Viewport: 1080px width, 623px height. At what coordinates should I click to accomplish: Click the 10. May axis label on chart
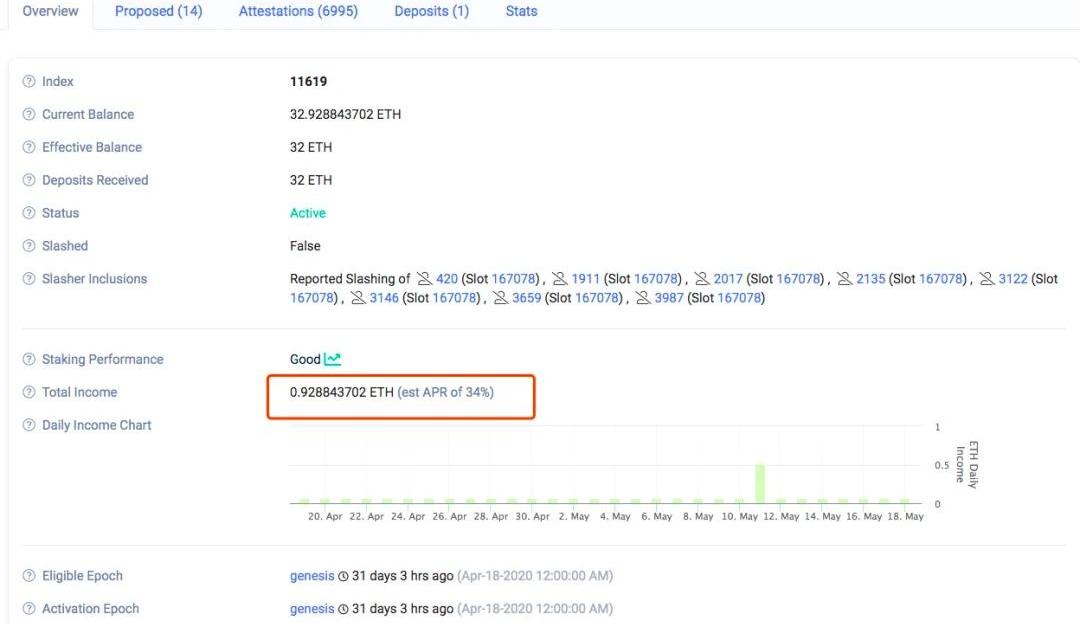(x=740, y=516)
